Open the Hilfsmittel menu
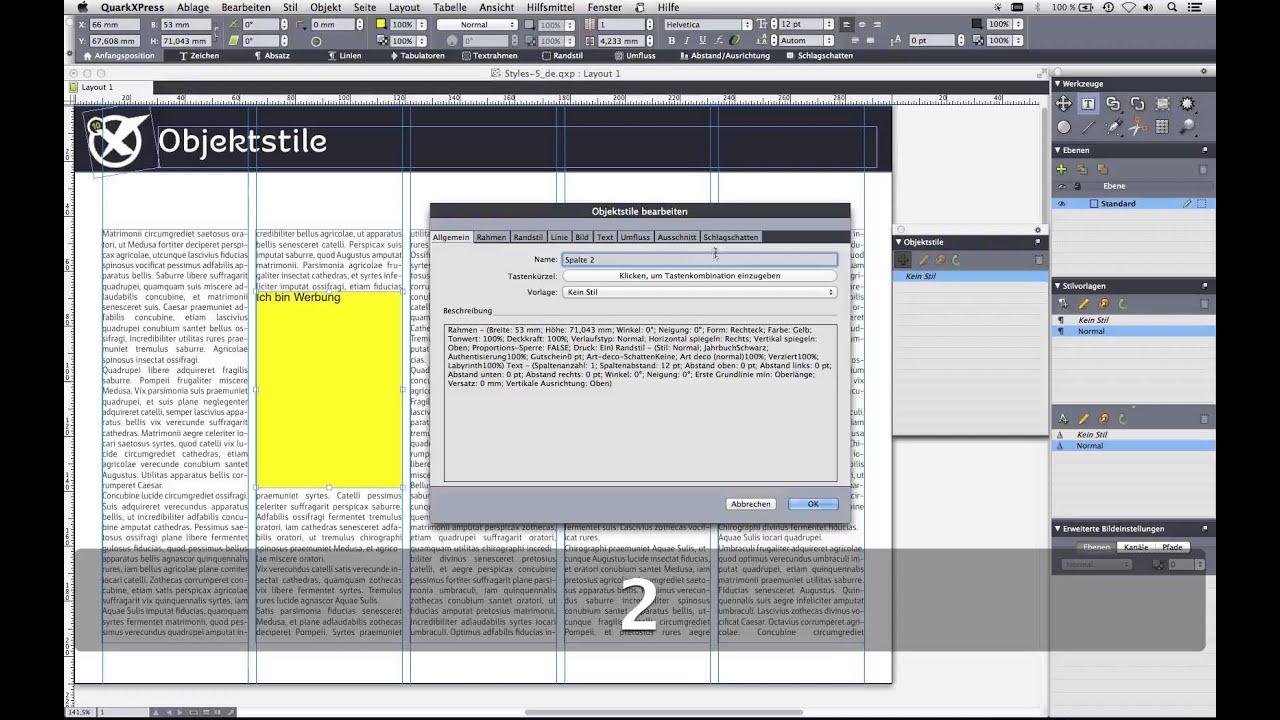This screenshot has width=1280, height=720. pyautogui.click(x=551, y=7)
